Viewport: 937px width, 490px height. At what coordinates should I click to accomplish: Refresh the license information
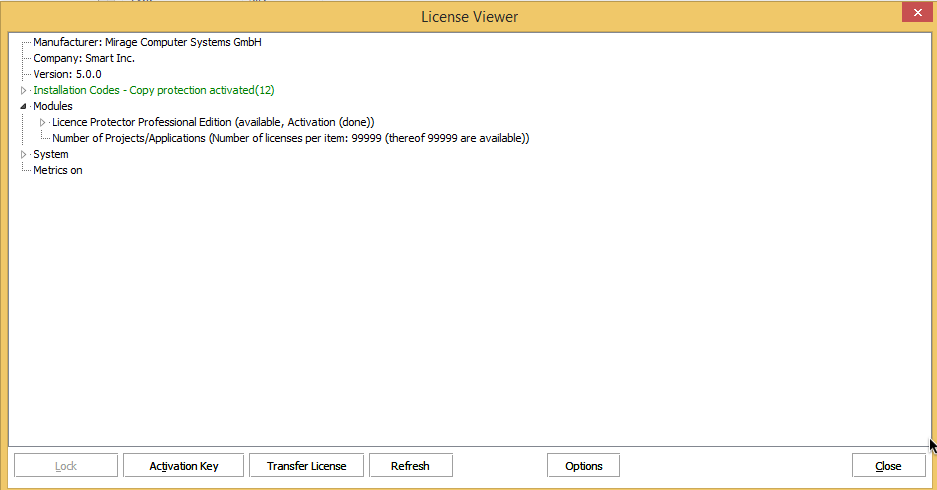coord(411,466)
